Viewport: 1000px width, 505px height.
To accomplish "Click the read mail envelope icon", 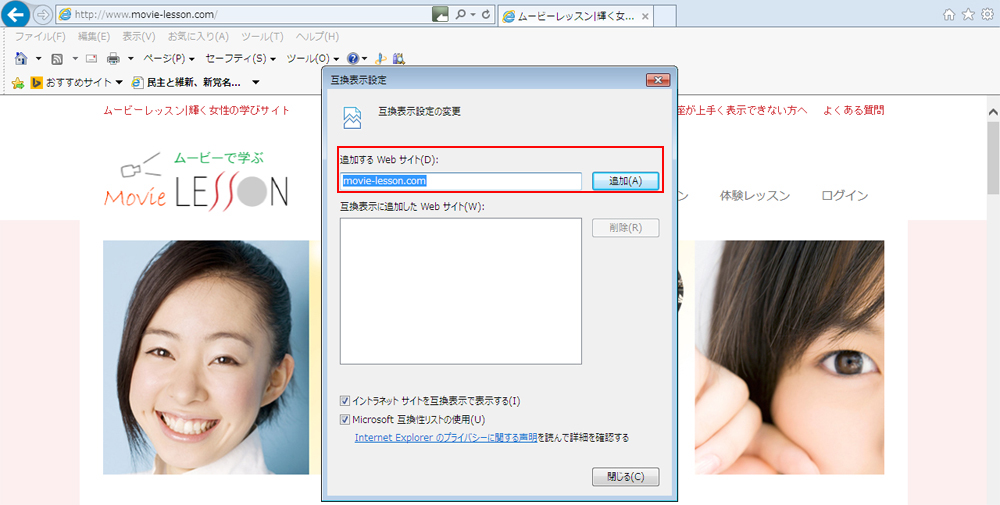I will [92, 59].
